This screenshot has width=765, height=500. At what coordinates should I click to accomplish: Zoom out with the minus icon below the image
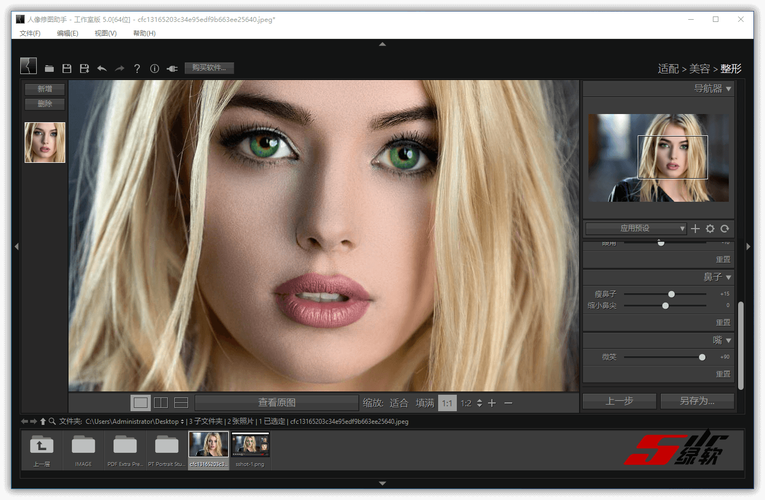click(508, 403)
